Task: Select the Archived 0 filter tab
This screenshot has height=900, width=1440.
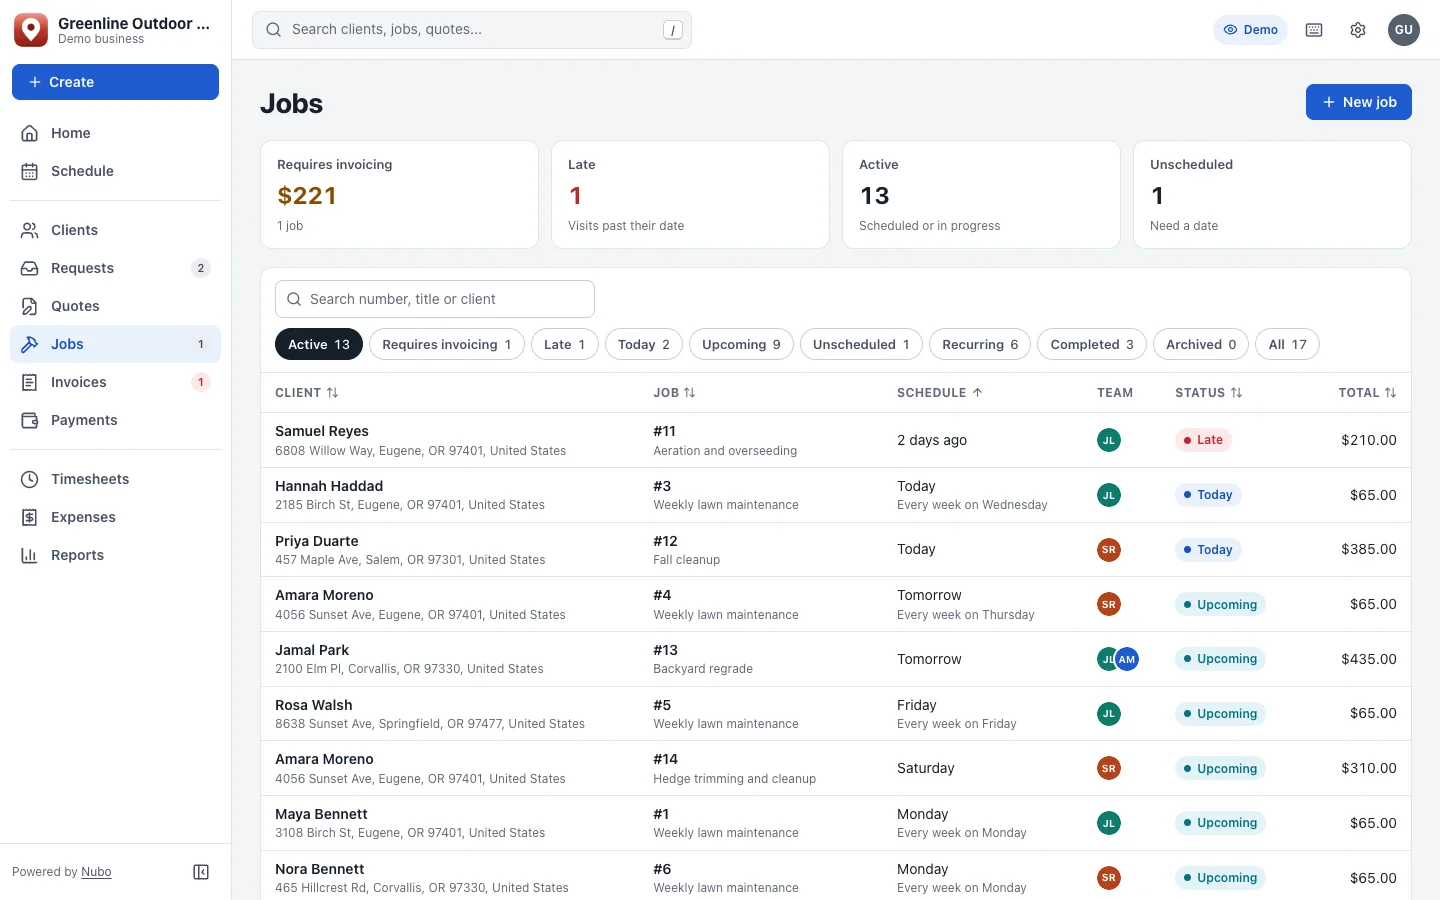Action: click(1201, 344)
